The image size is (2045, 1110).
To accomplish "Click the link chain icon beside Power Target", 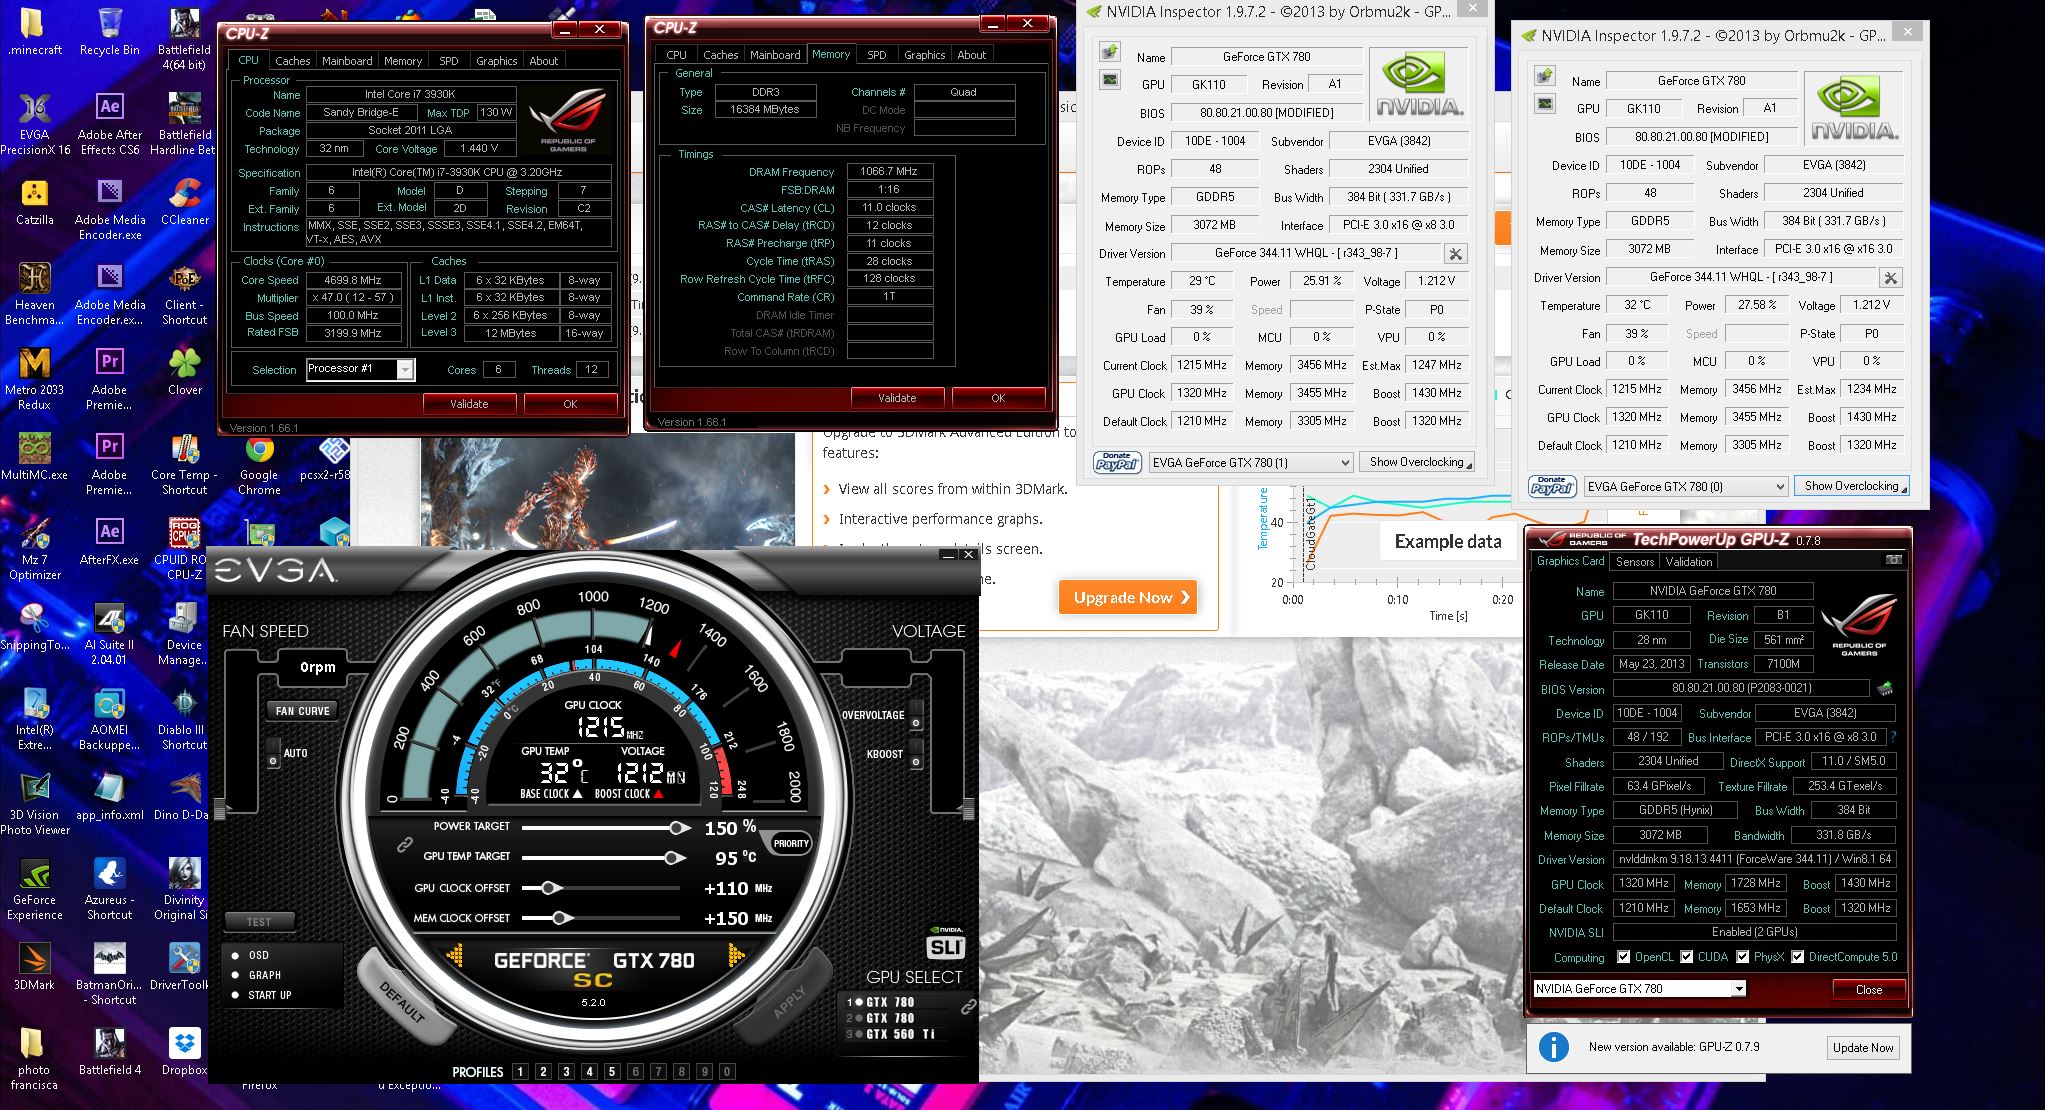I will [405, 845].
